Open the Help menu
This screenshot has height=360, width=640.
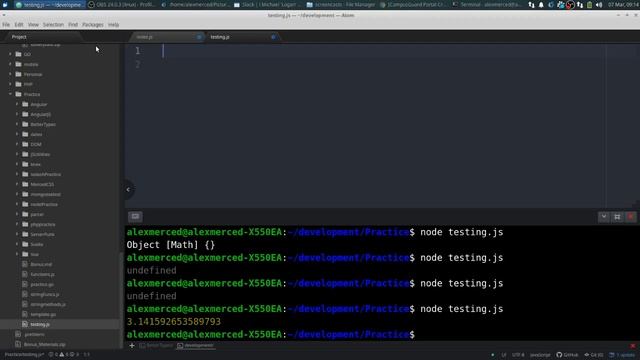click(113, 25)
